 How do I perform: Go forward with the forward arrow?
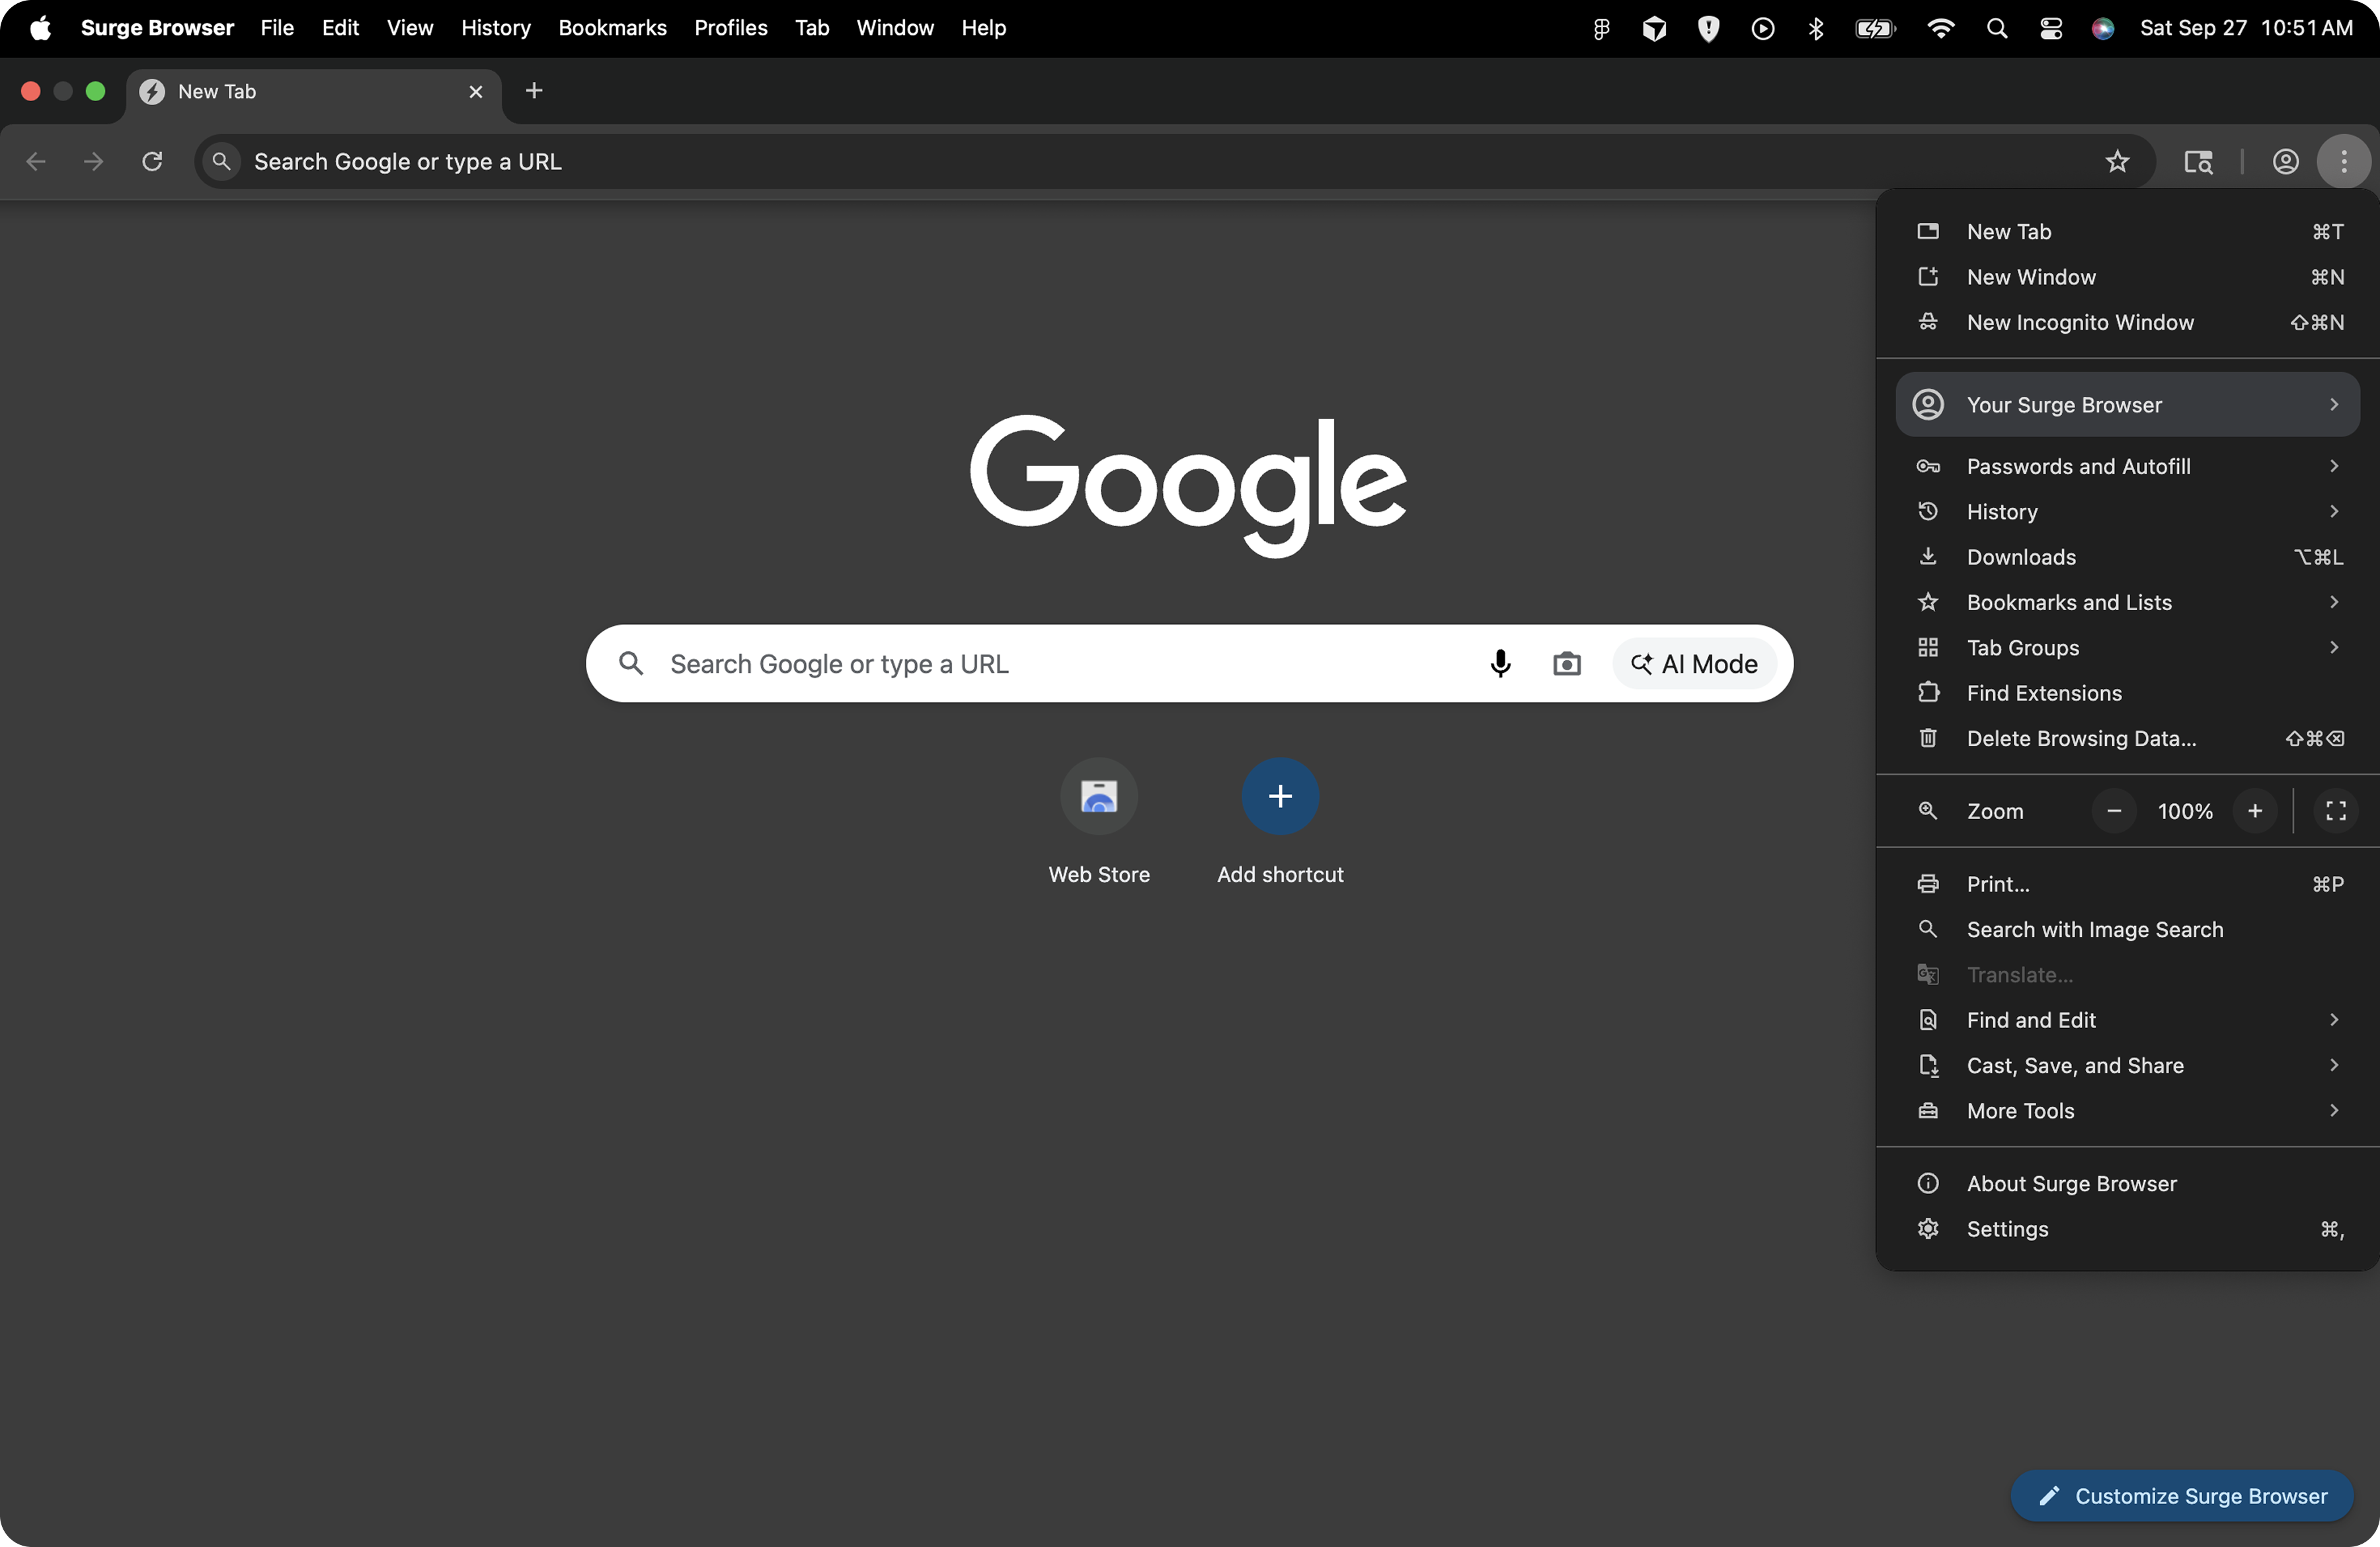click(94, 161)
